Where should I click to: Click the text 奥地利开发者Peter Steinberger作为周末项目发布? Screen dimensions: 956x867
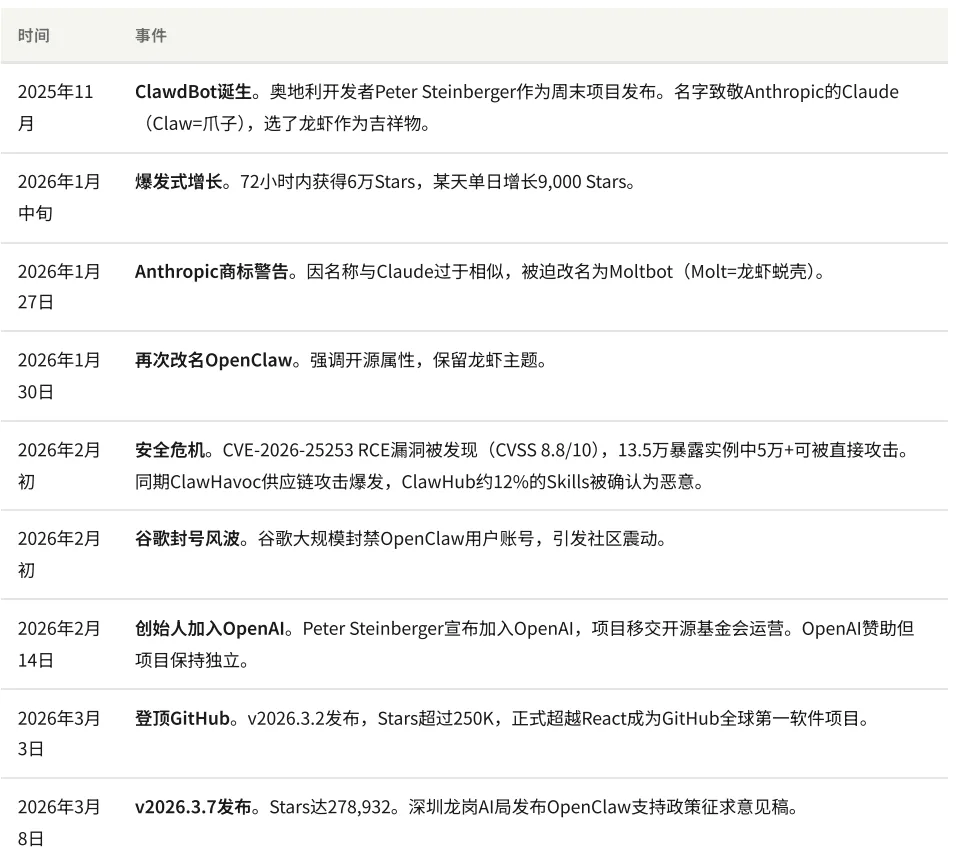coord(463,92)
